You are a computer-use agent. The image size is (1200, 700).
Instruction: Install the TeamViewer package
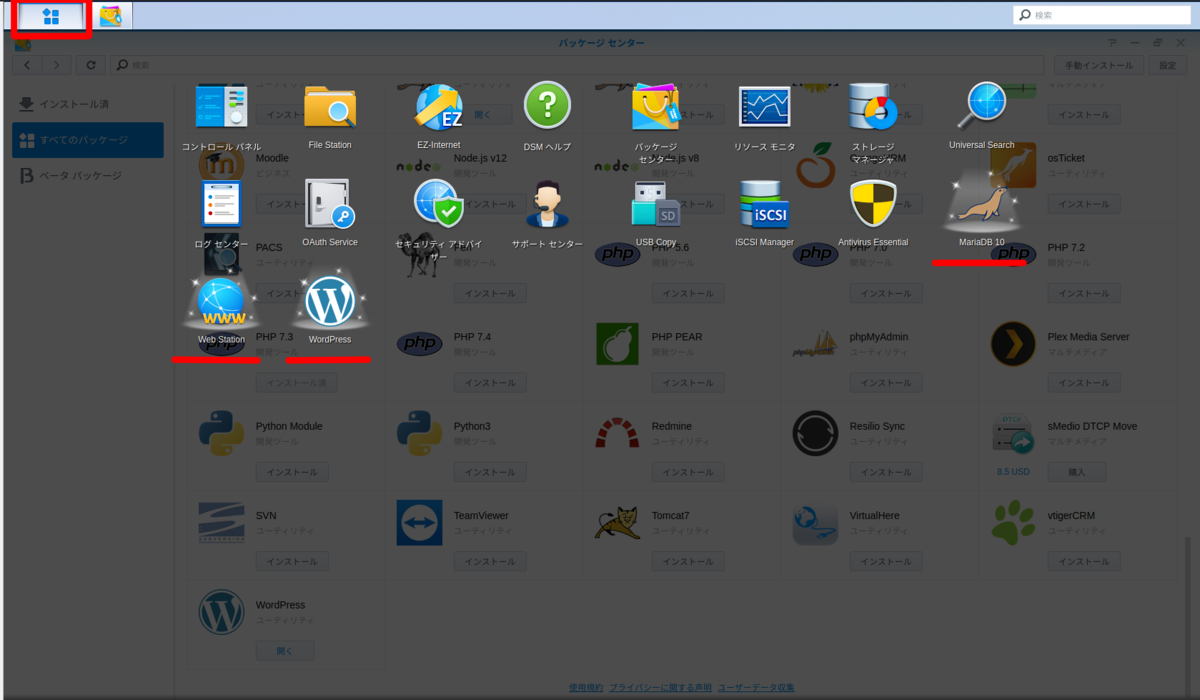pos(490,562)
